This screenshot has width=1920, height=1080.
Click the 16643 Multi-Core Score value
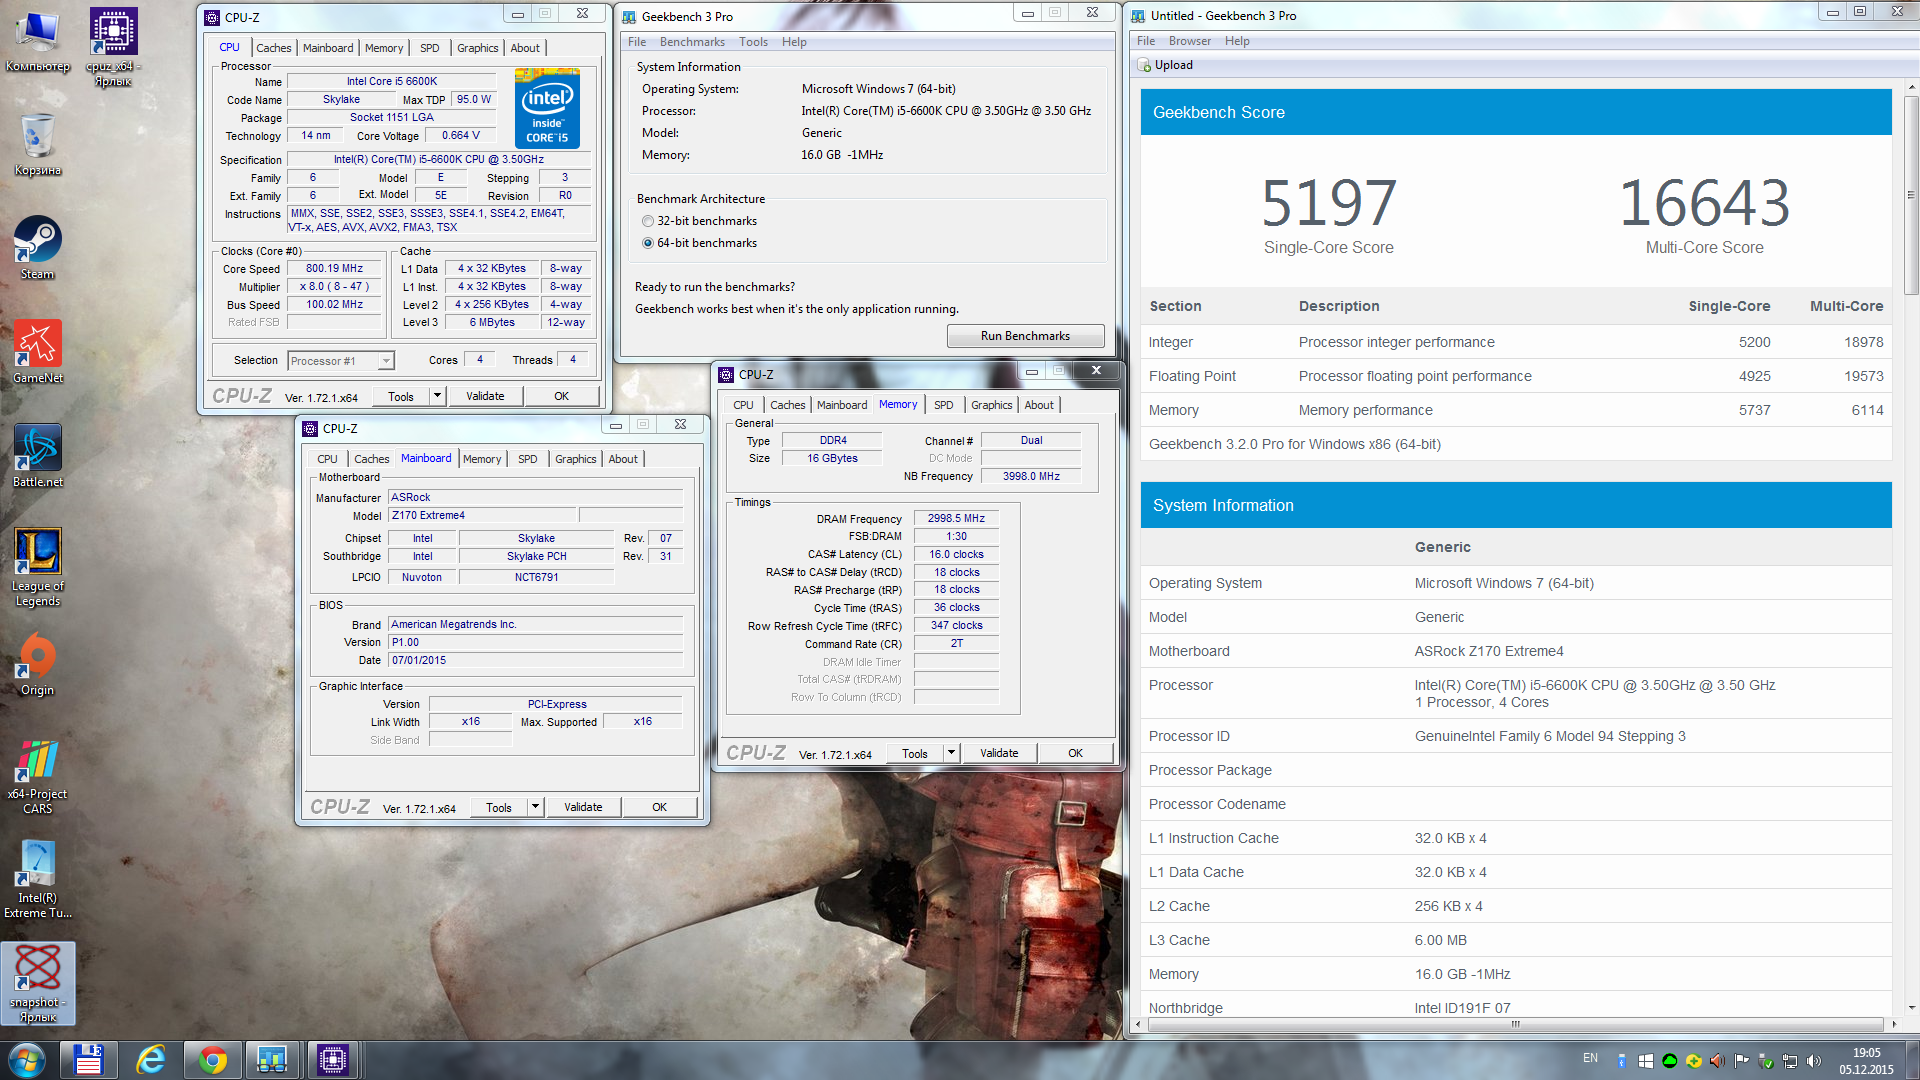tap(1704, 203)
